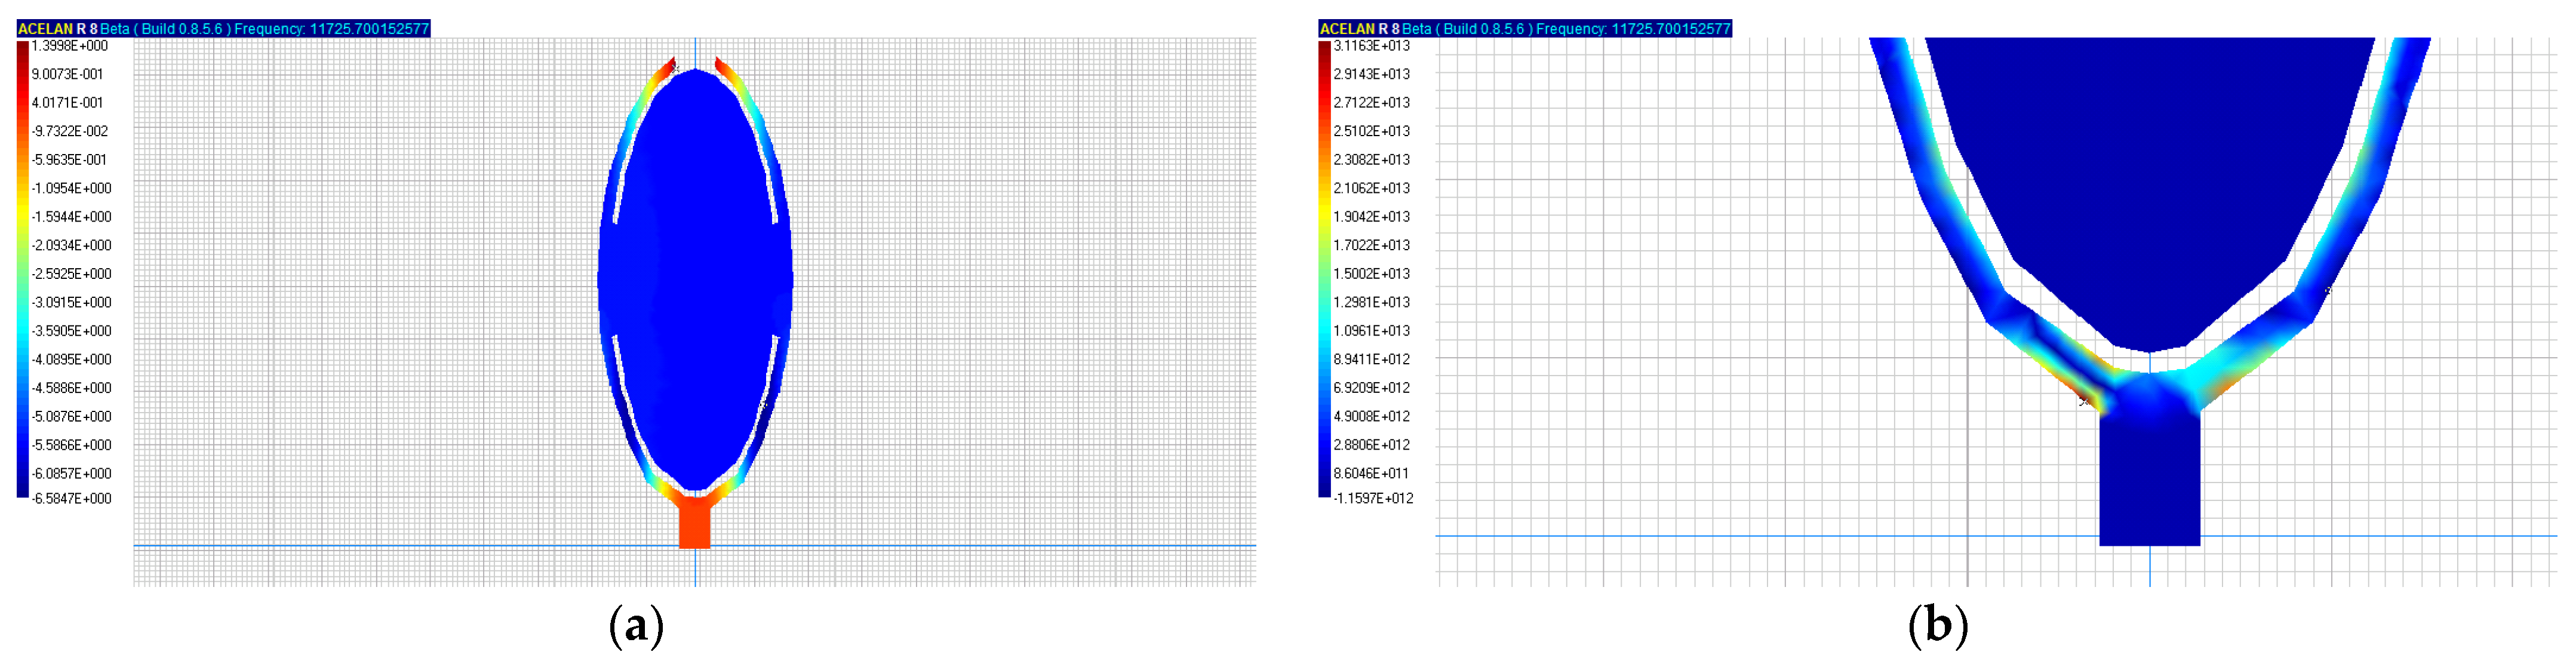Select legend value -1.5944E+000
Screen dimensions: 2576x670
tap(71, 217)
